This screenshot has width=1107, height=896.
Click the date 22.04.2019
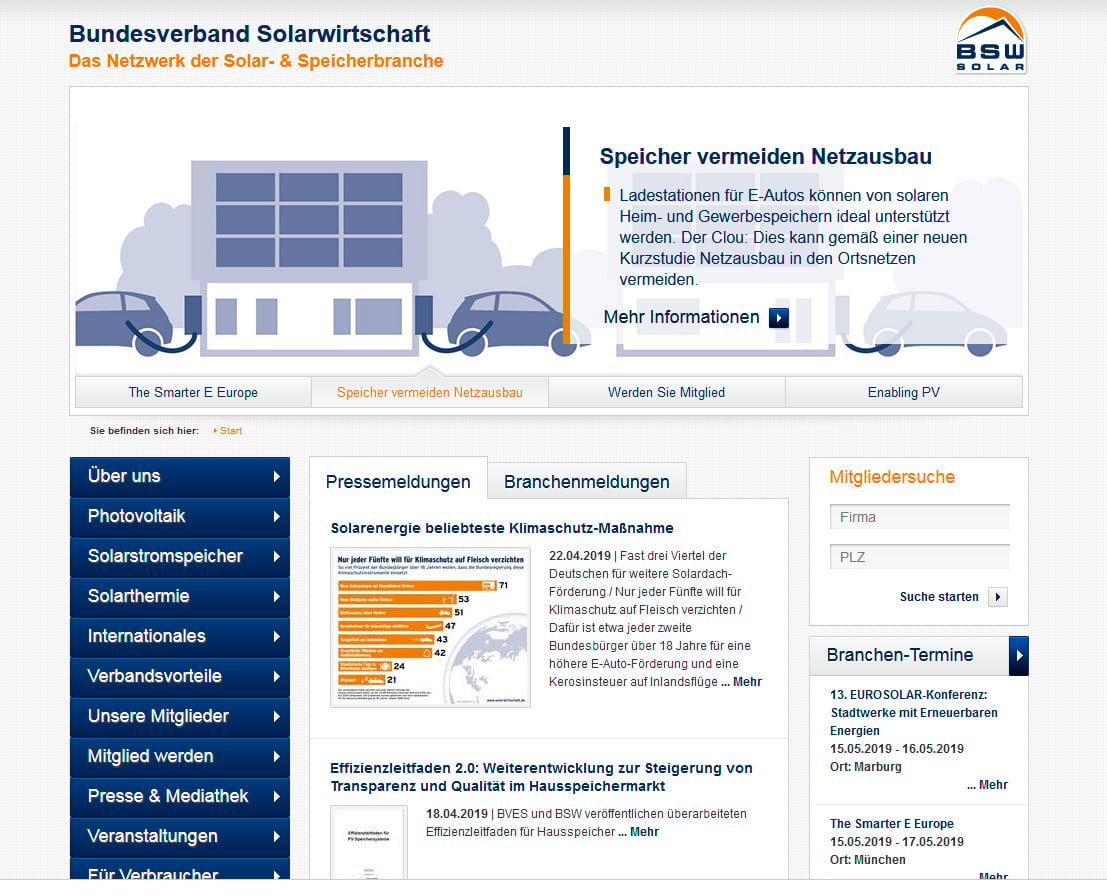(x=580, y=556)
